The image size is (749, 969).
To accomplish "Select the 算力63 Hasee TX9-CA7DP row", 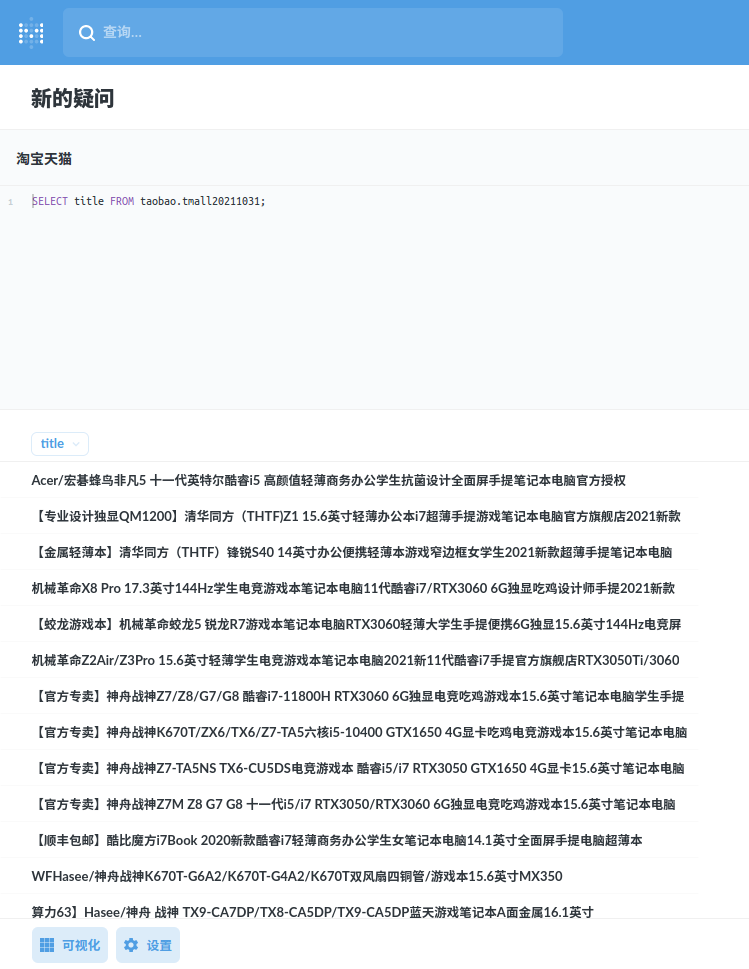I will [349, 906].
